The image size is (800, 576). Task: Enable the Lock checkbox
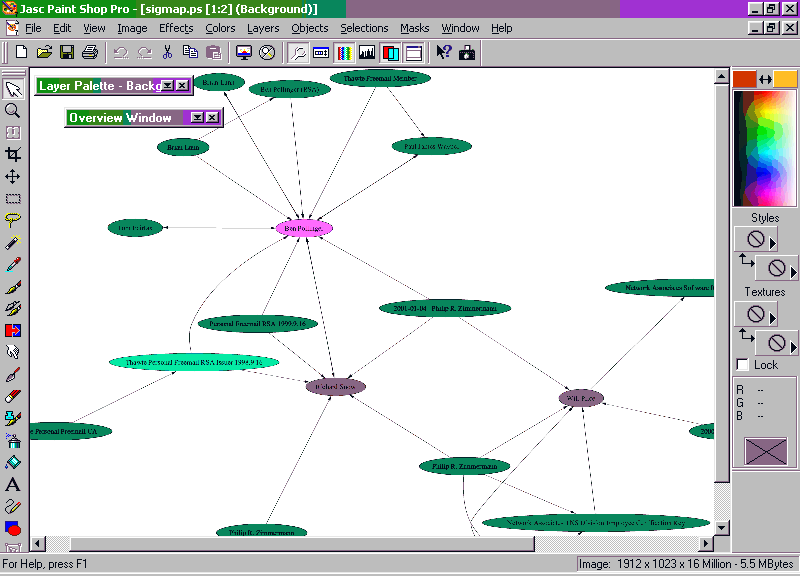(x=742, y=365)
